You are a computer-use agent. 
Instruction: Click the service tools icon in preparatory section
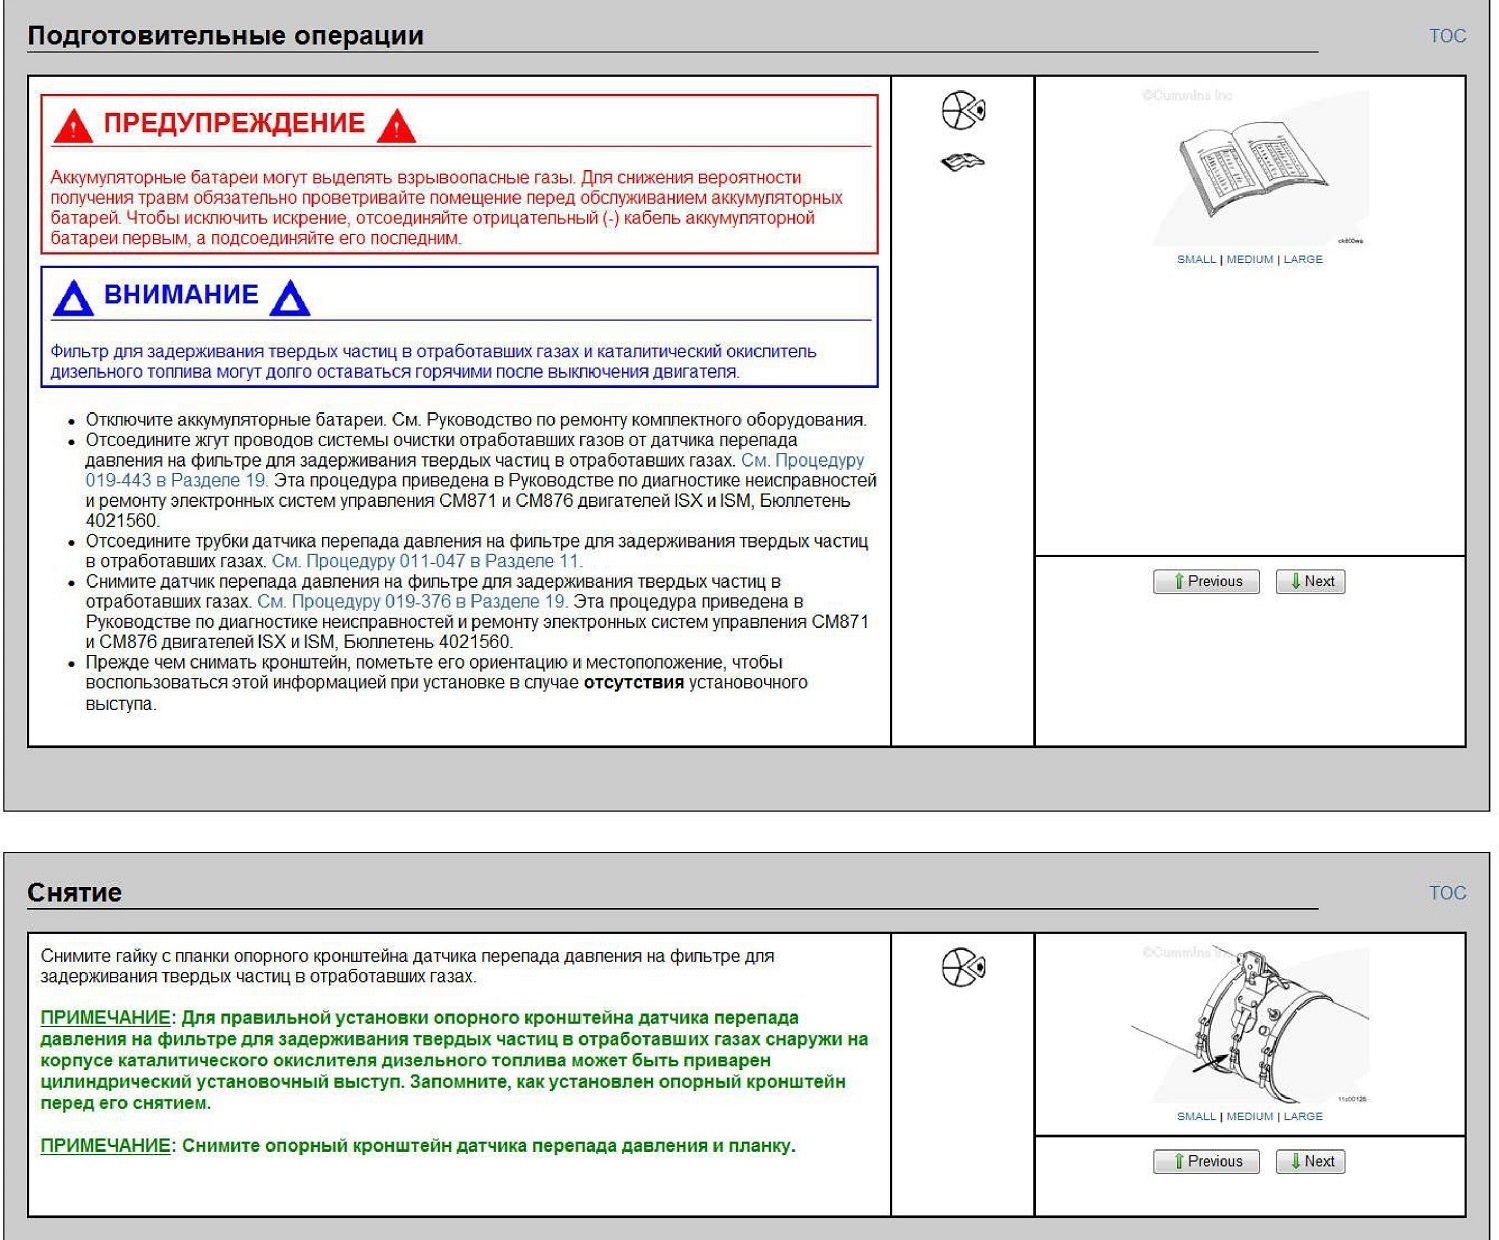[963, 110]
